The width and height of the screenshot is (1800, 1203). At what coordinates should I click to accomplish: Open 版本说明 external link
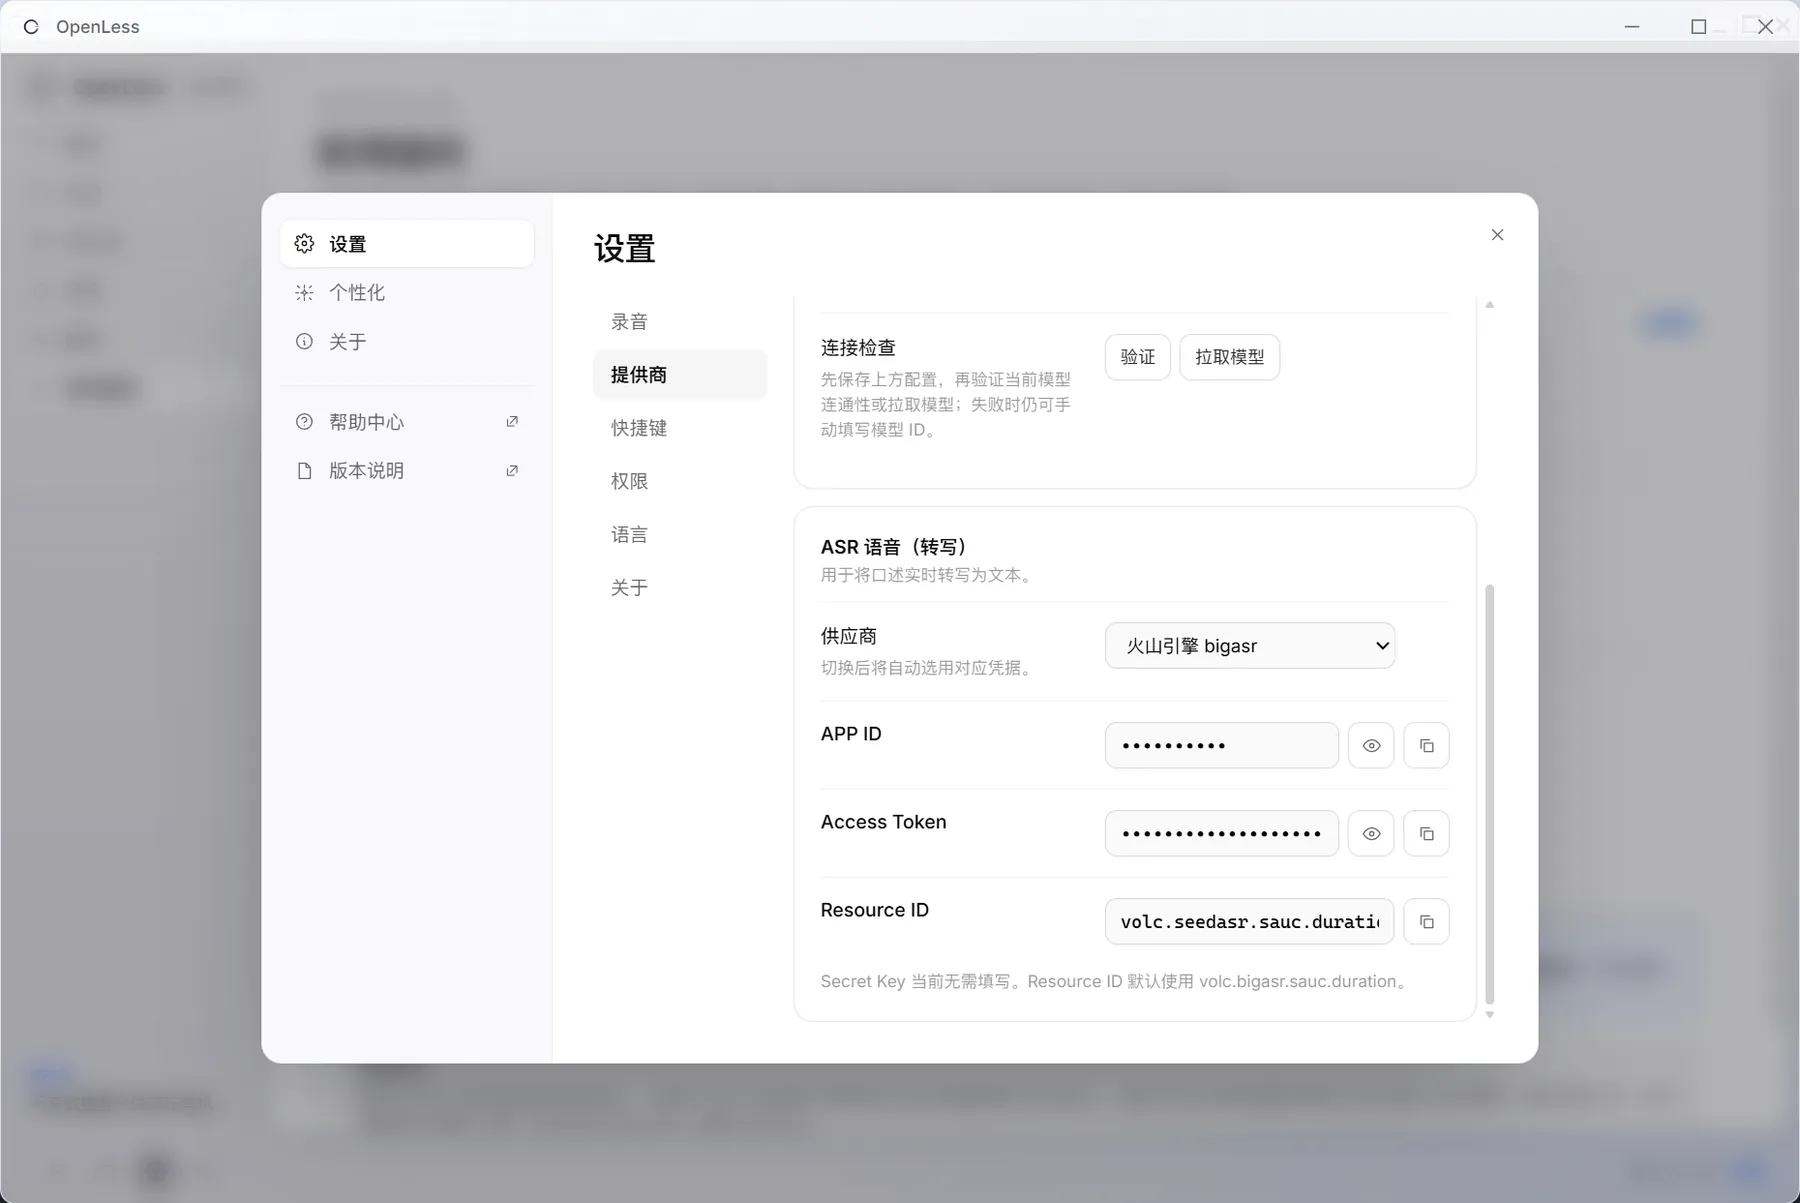[407, 471]
